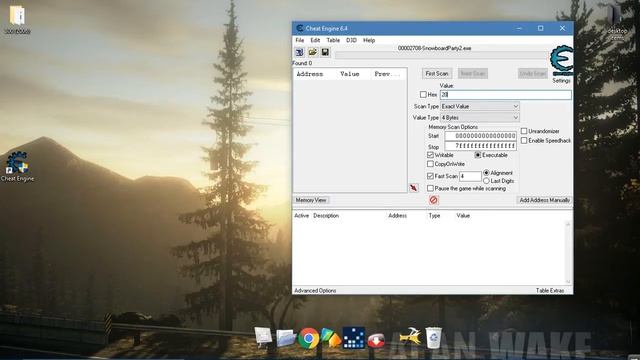Open the Scan Type dropdown

click(x=480, y=106)
